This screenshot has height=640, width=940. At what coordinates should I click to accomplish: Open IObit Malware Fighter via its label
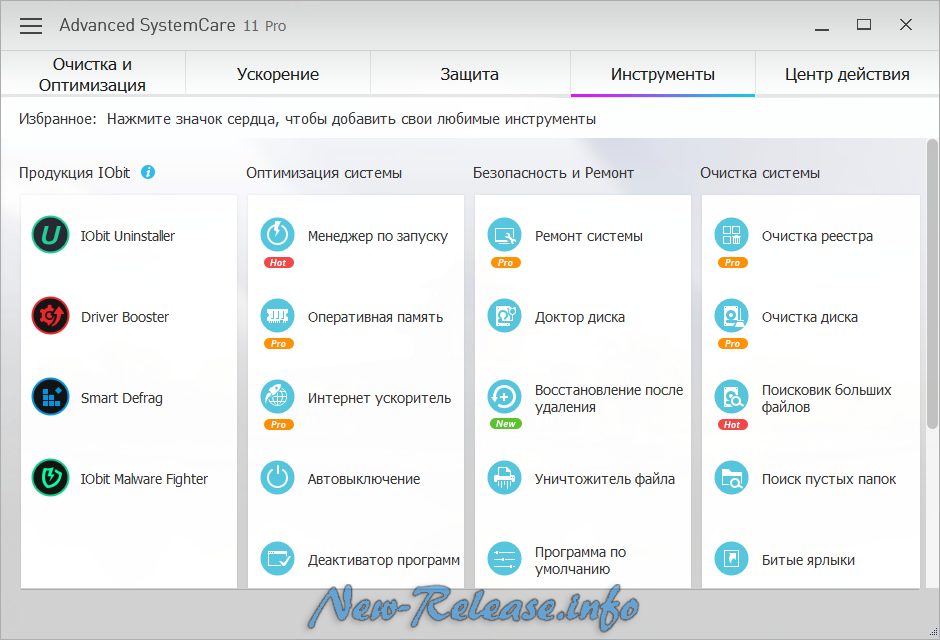tap(144, 479)
